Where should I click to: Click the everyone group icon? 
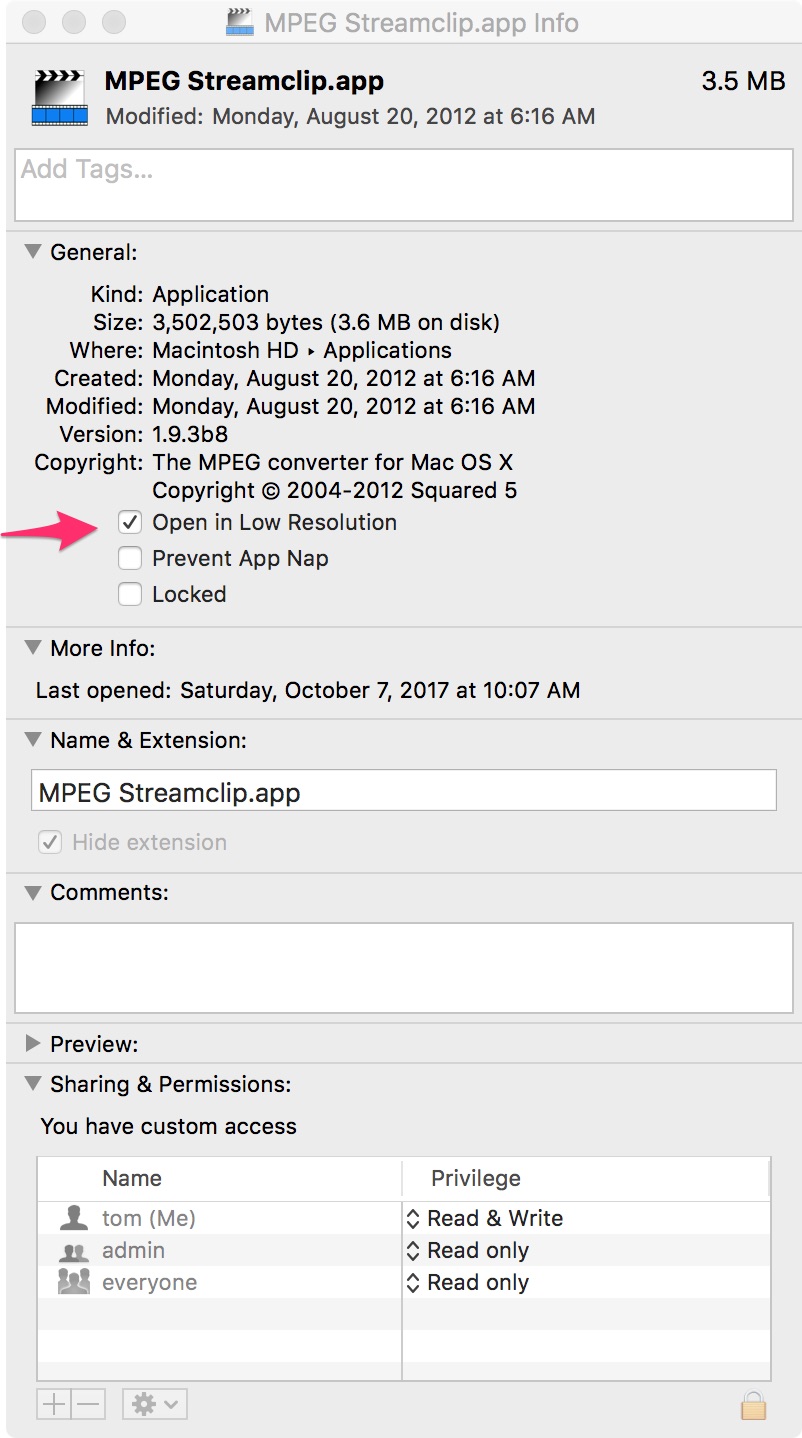pos(74,1282)
